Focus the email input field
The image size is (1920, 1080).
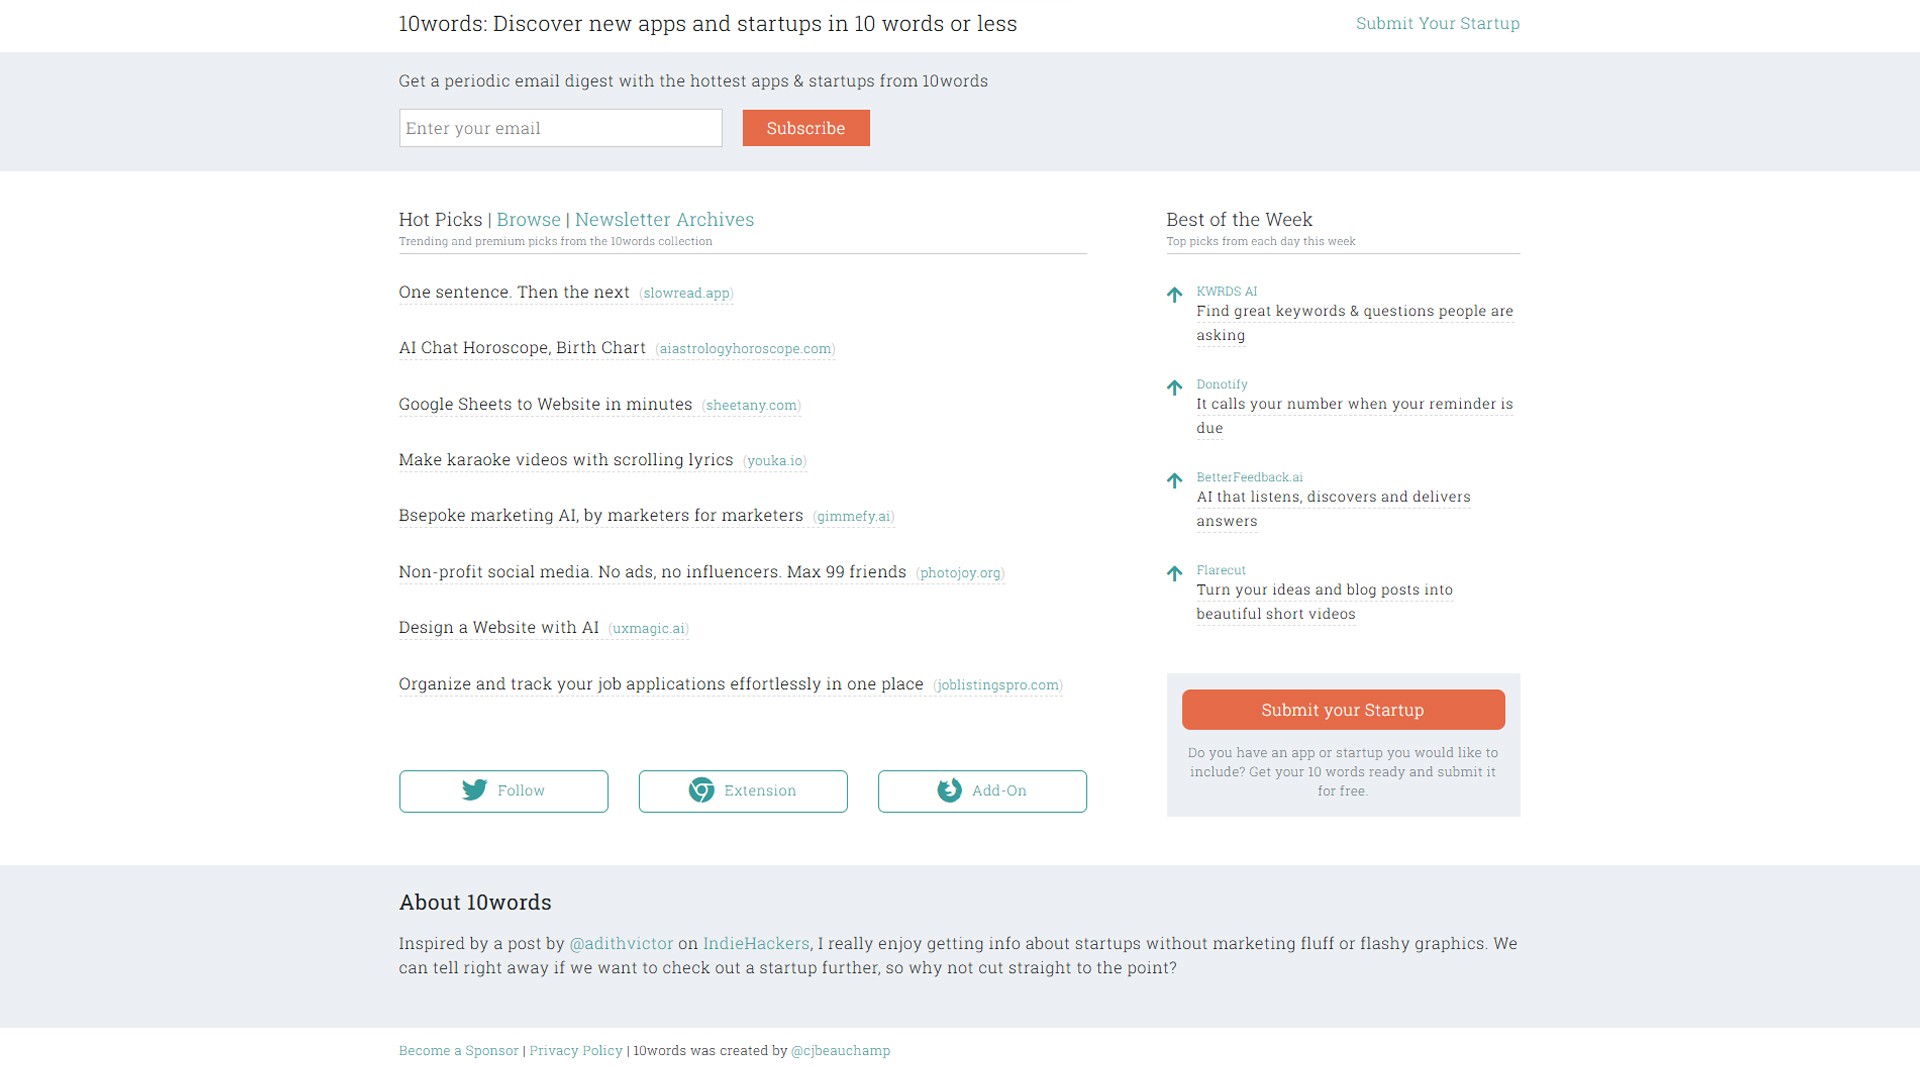(560, 128)
